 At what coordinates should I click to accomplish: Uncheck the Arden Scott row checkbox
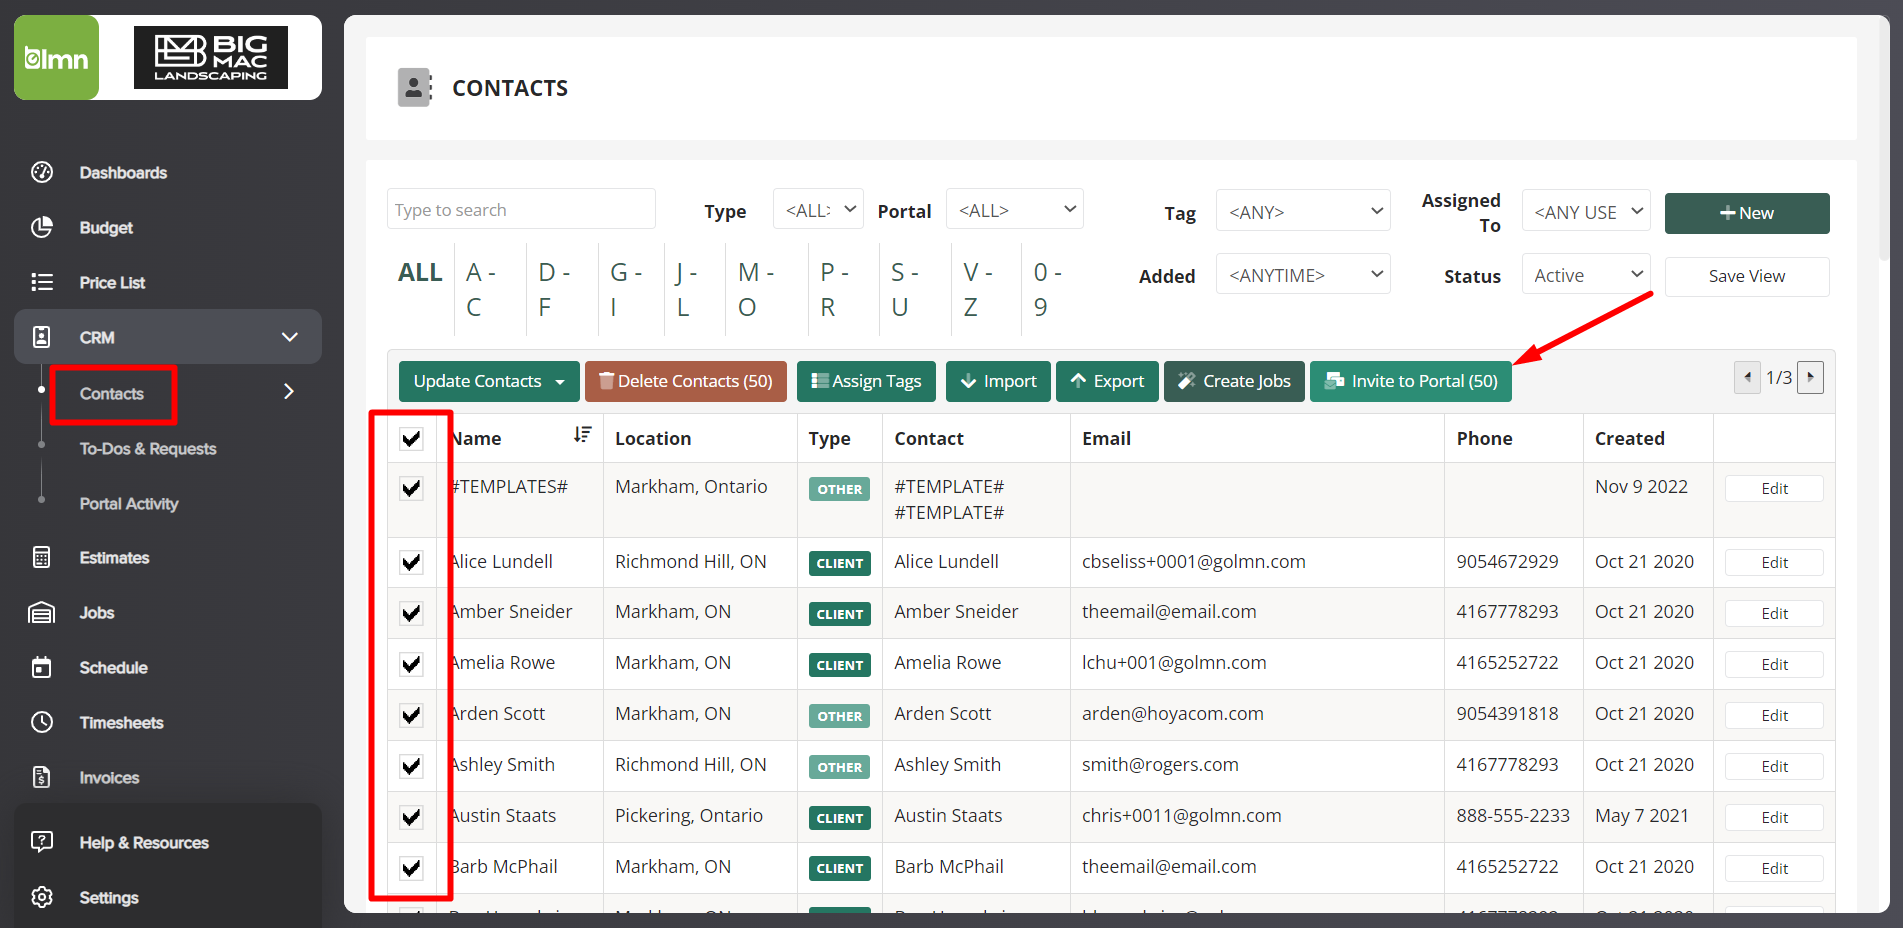[x=411, y=715]
